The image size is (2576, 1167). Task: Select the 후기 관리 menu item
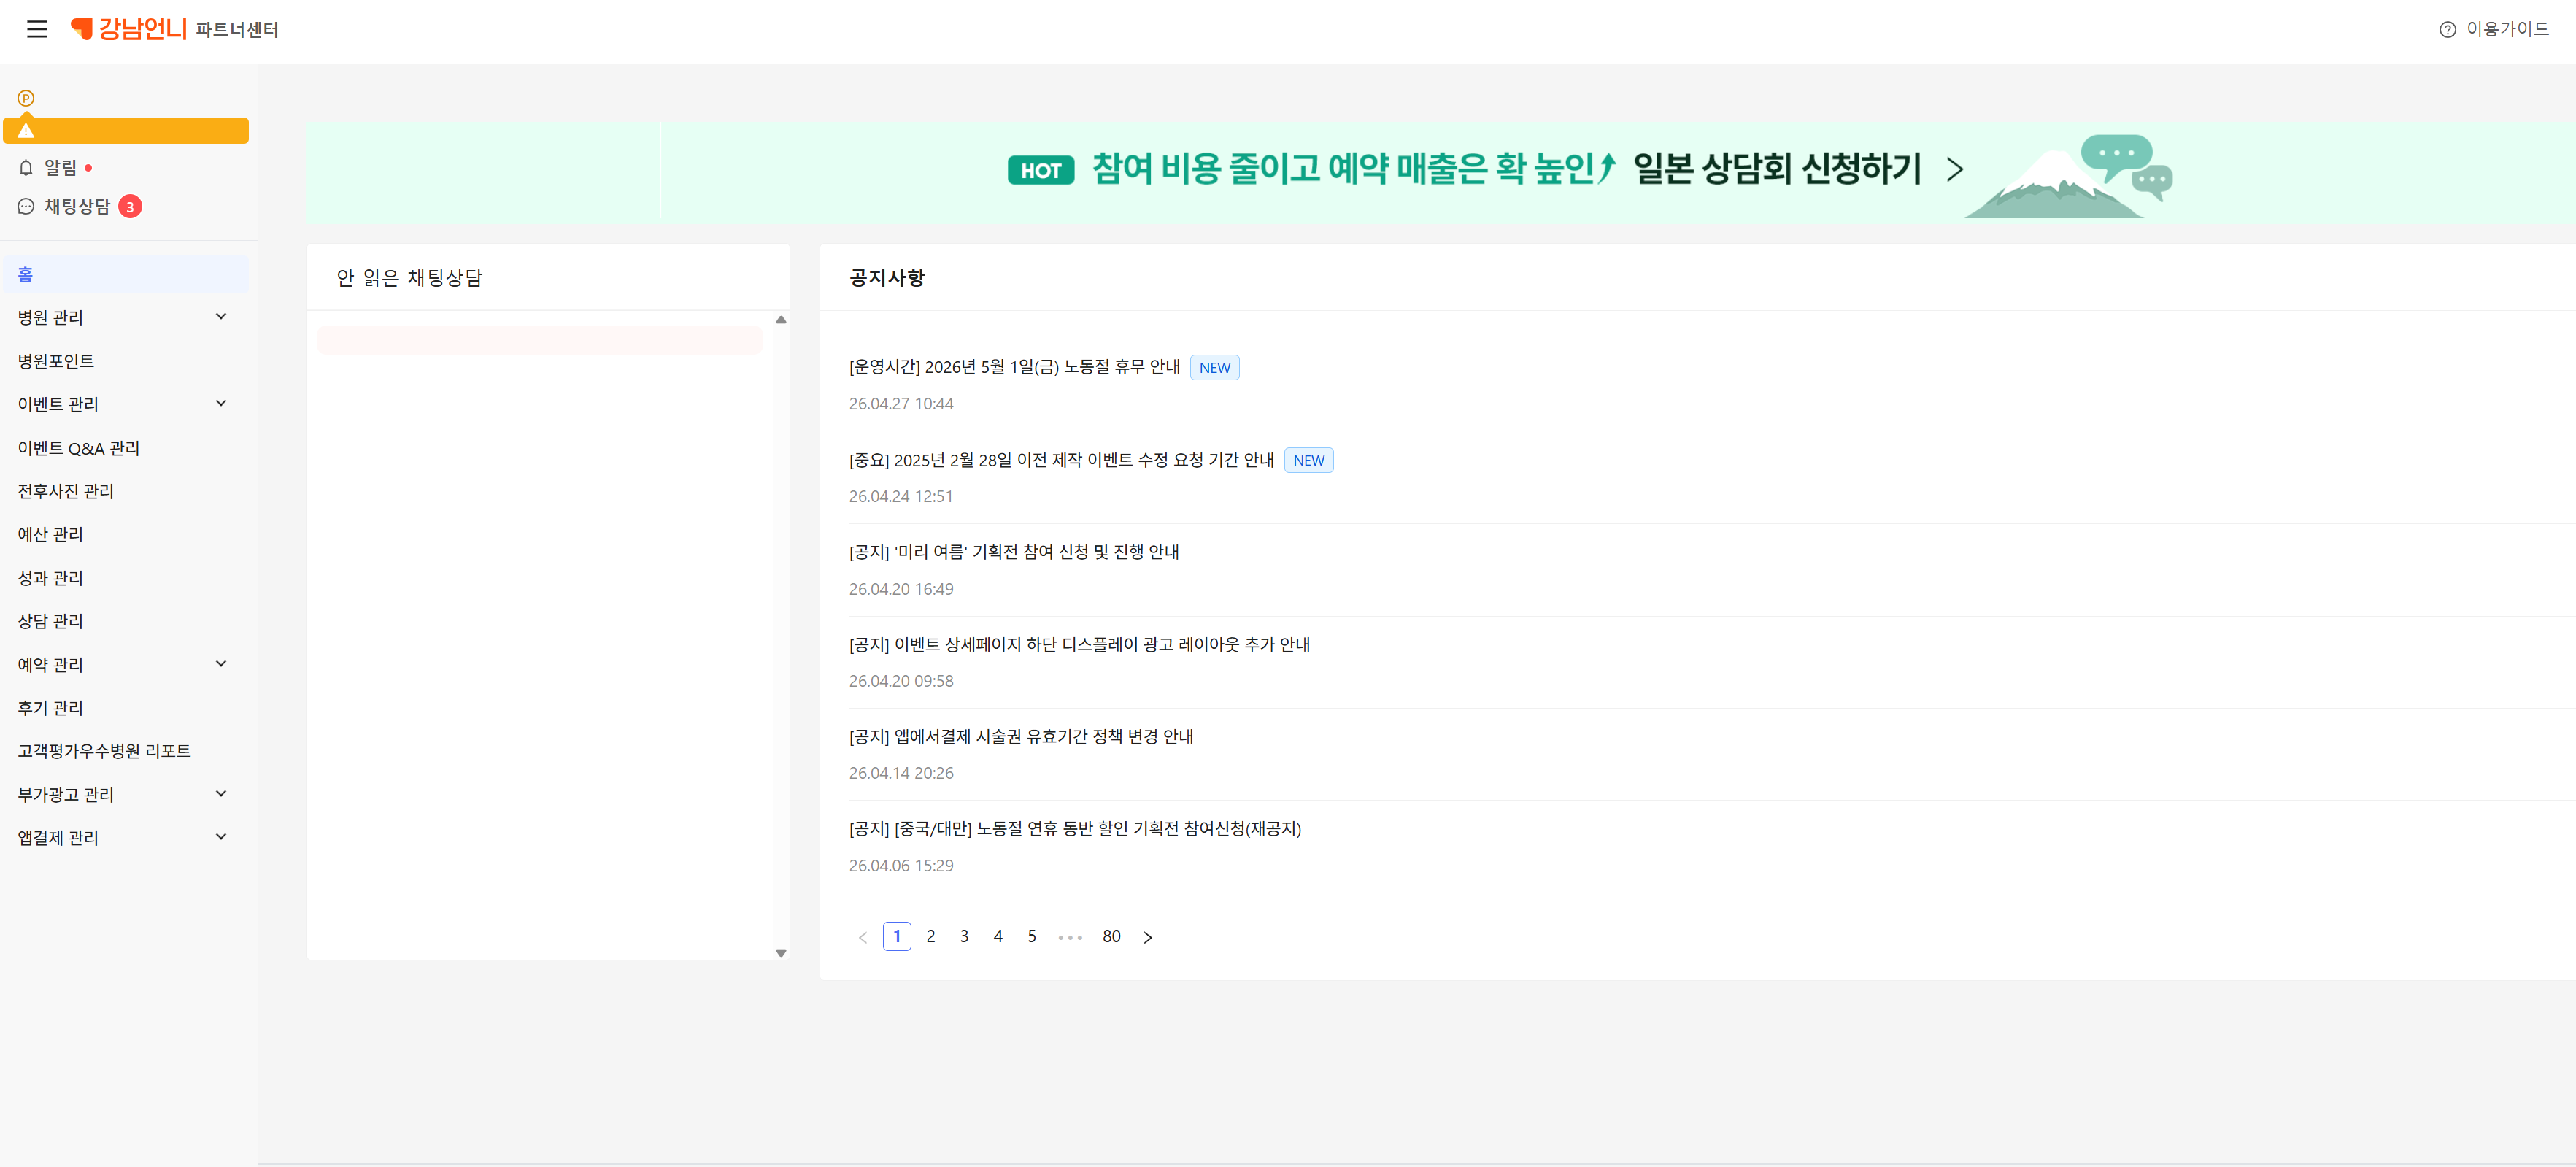click(x=50, y=708)
